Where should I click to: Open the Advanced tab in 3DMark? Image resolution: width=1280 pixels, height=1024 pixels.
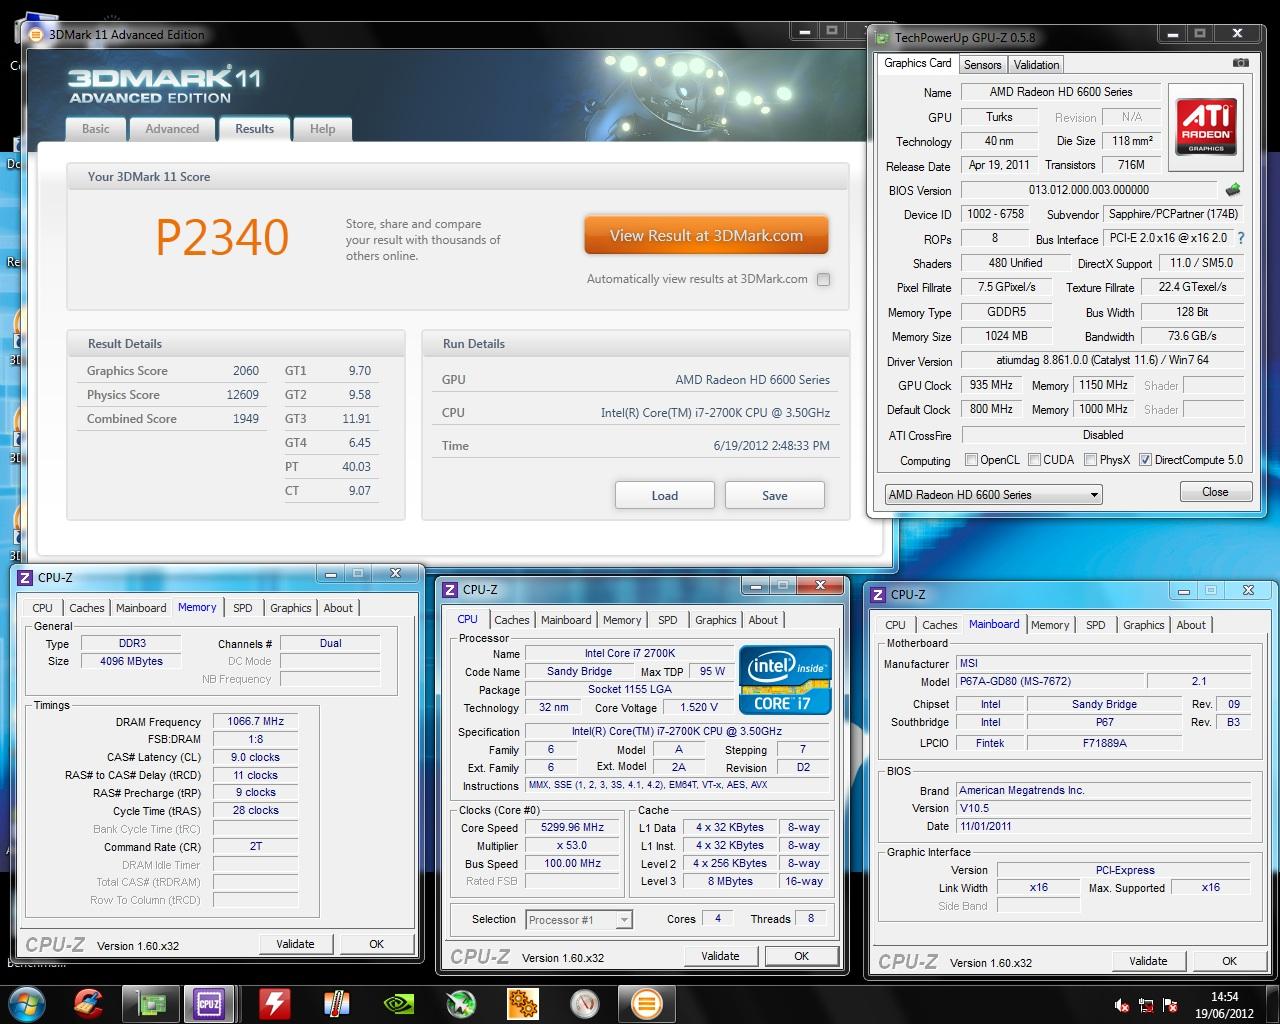pyautogui.click(x=172, y=129)
